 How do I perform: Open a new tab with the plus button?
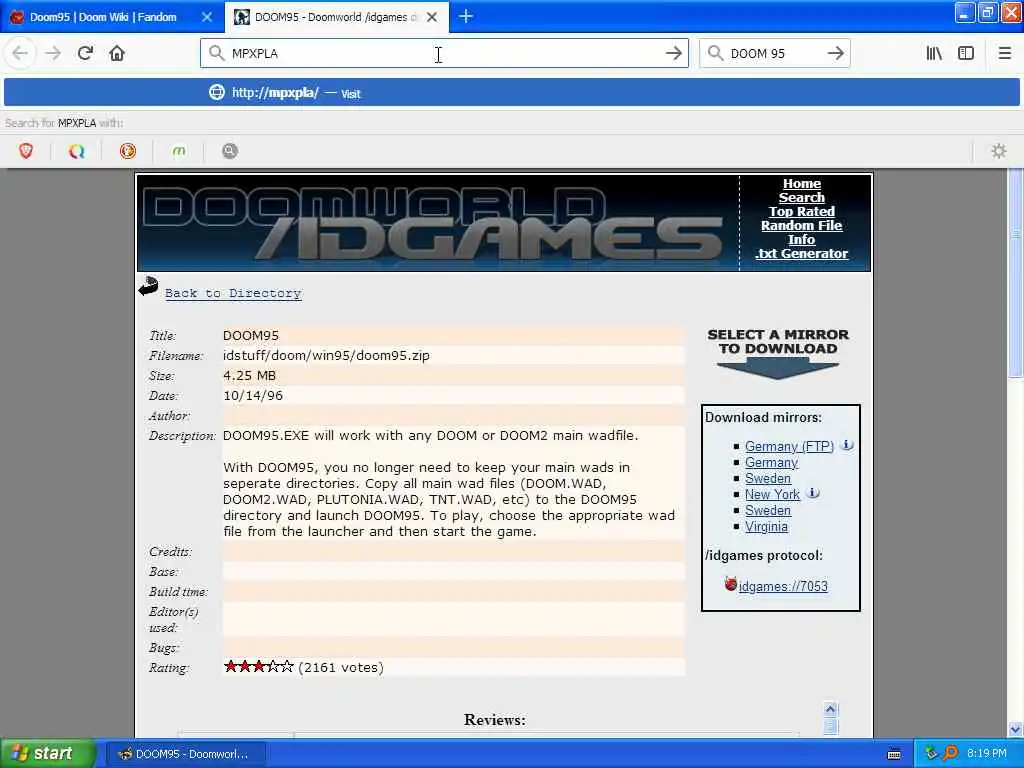click(x=466, y=16)
